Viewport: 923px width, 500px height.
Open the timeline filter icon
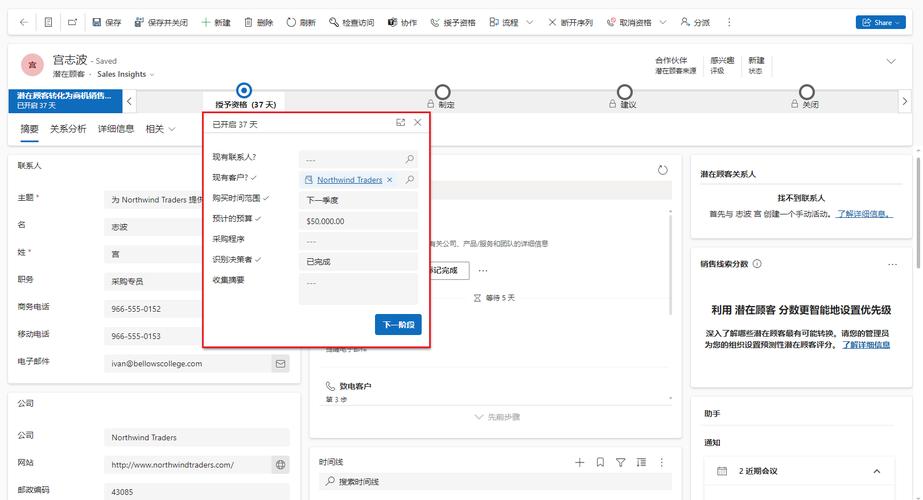pyautogui.click(x=620, y=462)
